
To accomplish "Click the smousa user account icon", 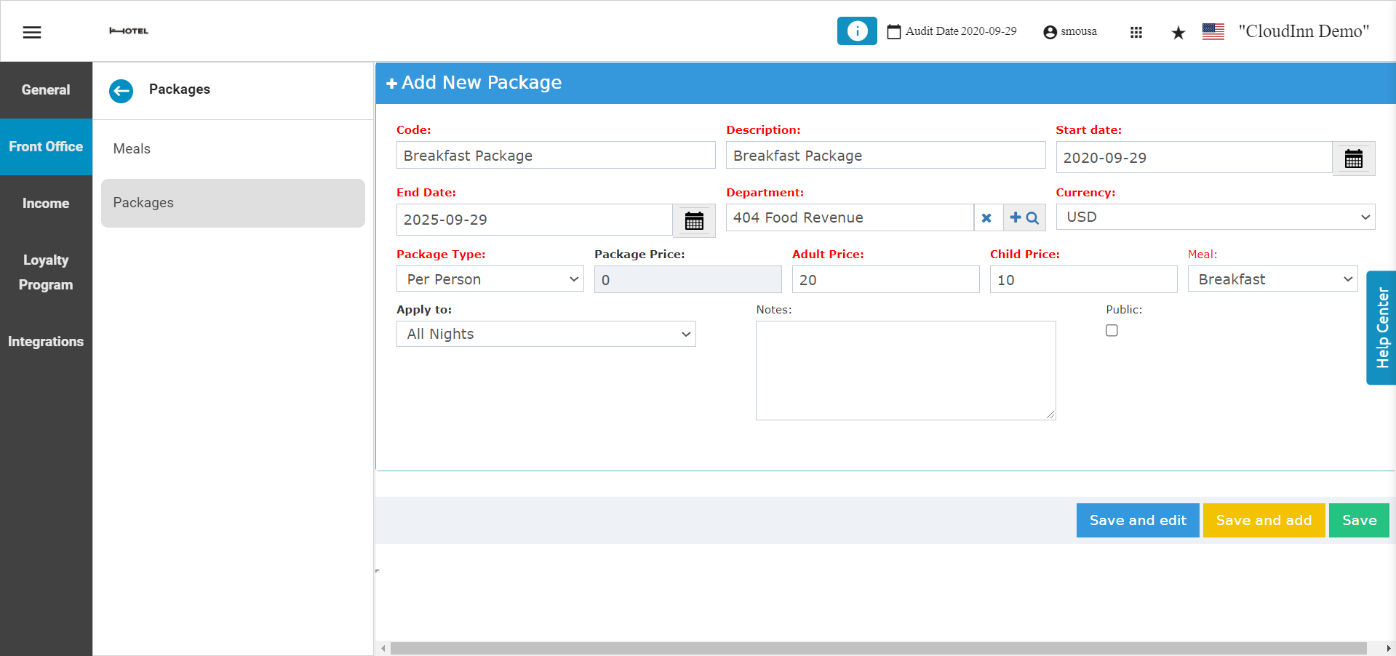I will point(1050,32).
